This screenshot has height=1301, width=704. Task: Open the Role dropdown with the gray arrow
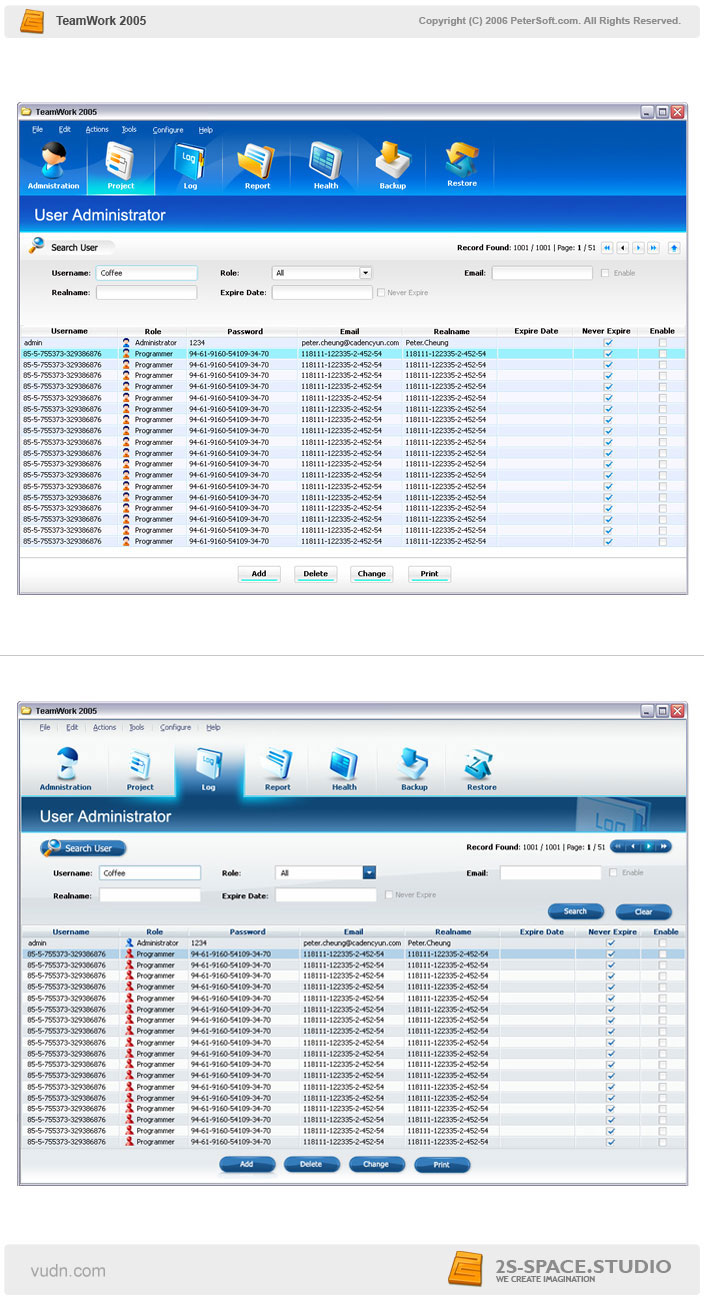pyautogui.click(x=365, y=272)
